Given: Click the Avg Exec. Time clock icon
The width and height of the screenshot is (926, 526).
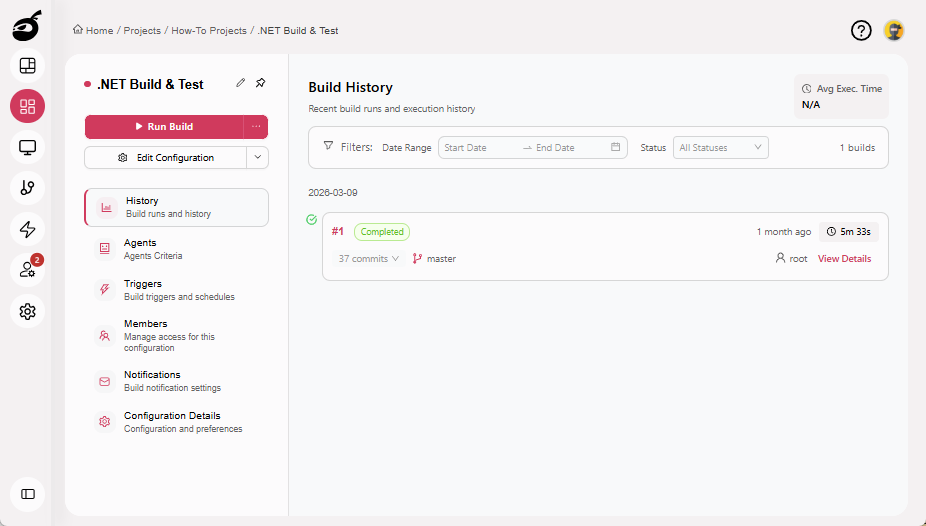Looking at the screenshot, I should (x=806, y=89).
